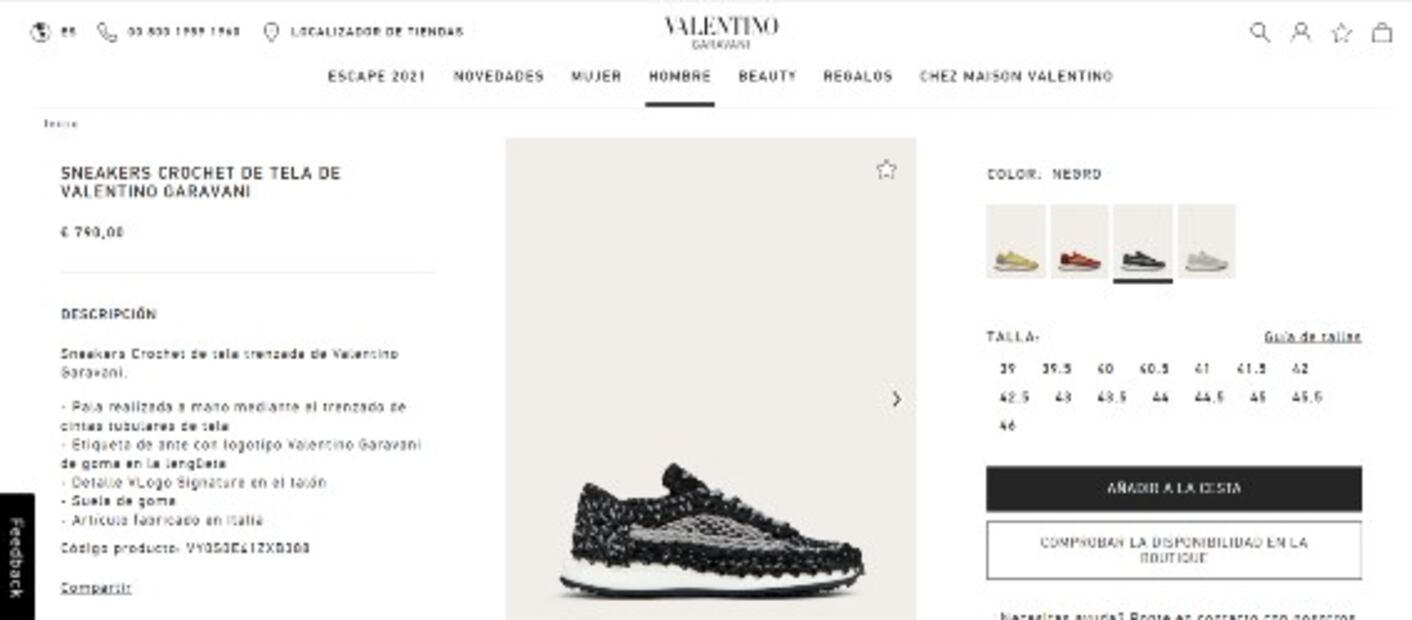
Task: Select size 42
Action: (x=1300, y=369)
